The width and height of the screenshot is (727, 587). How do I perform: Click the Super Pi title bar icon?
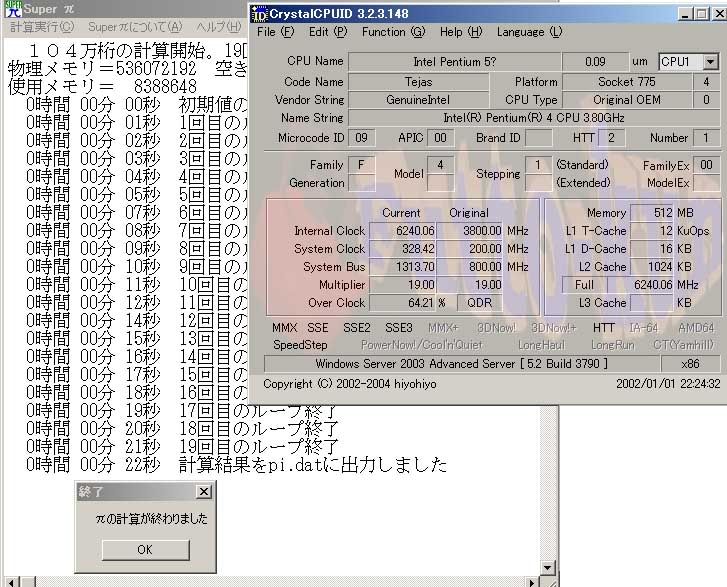tap(13, 8)
